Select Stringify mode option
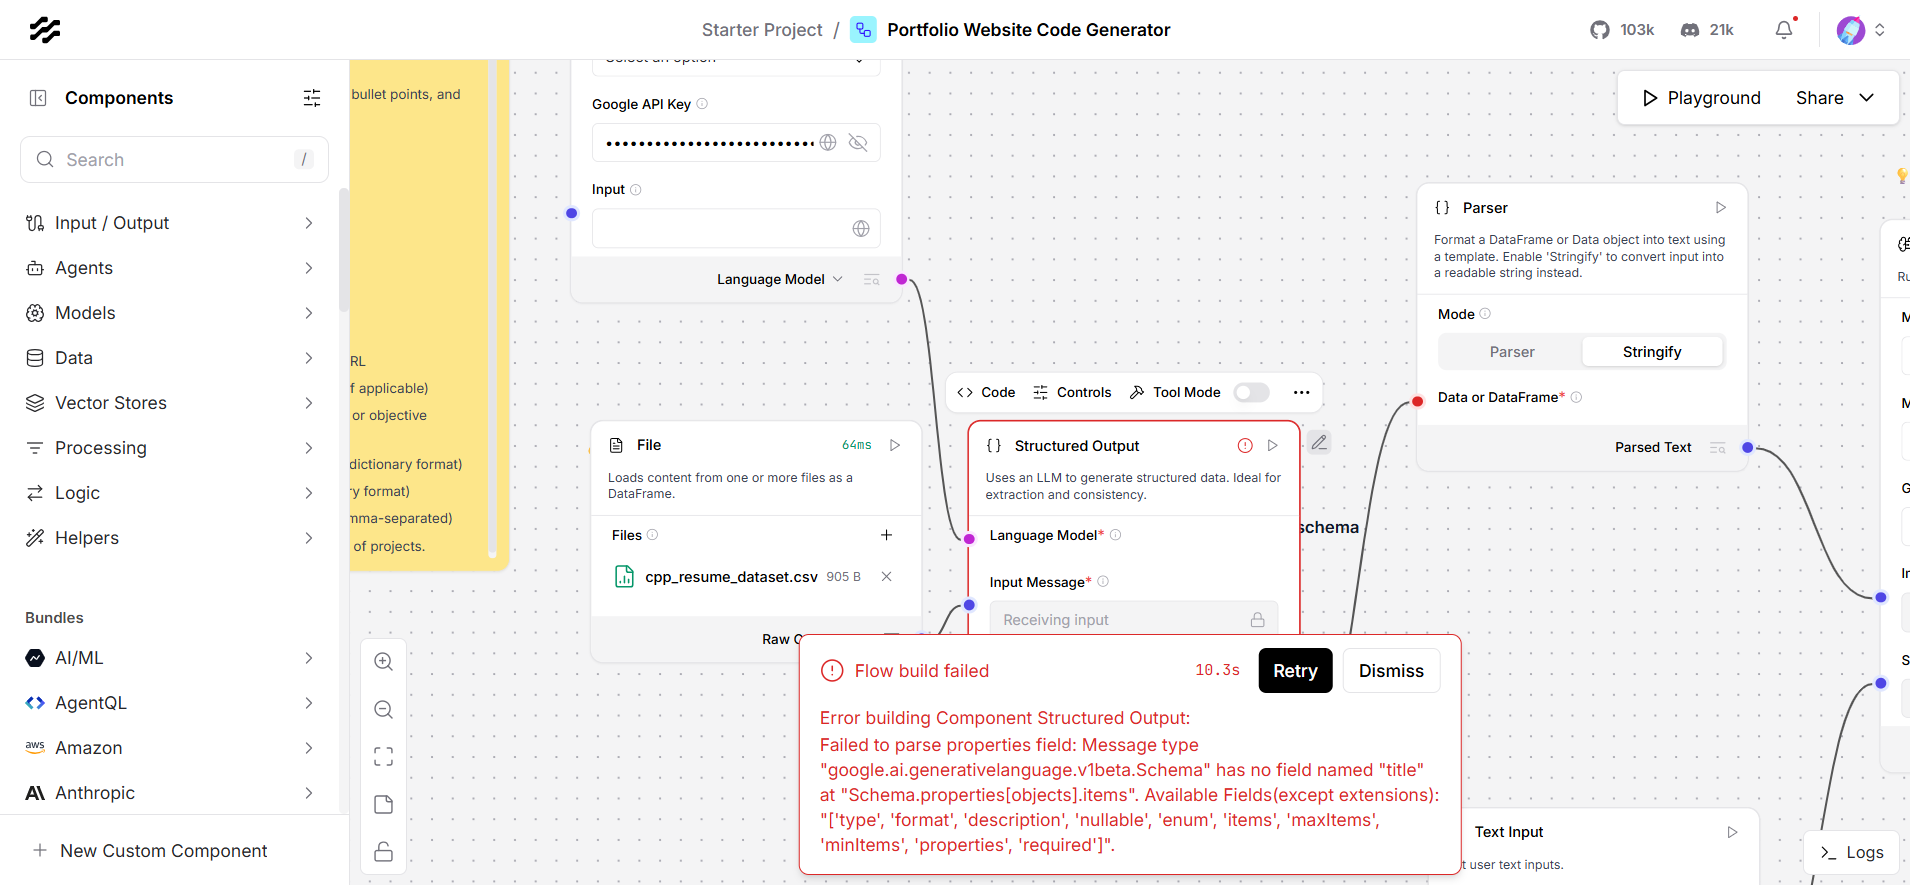 1652,352
